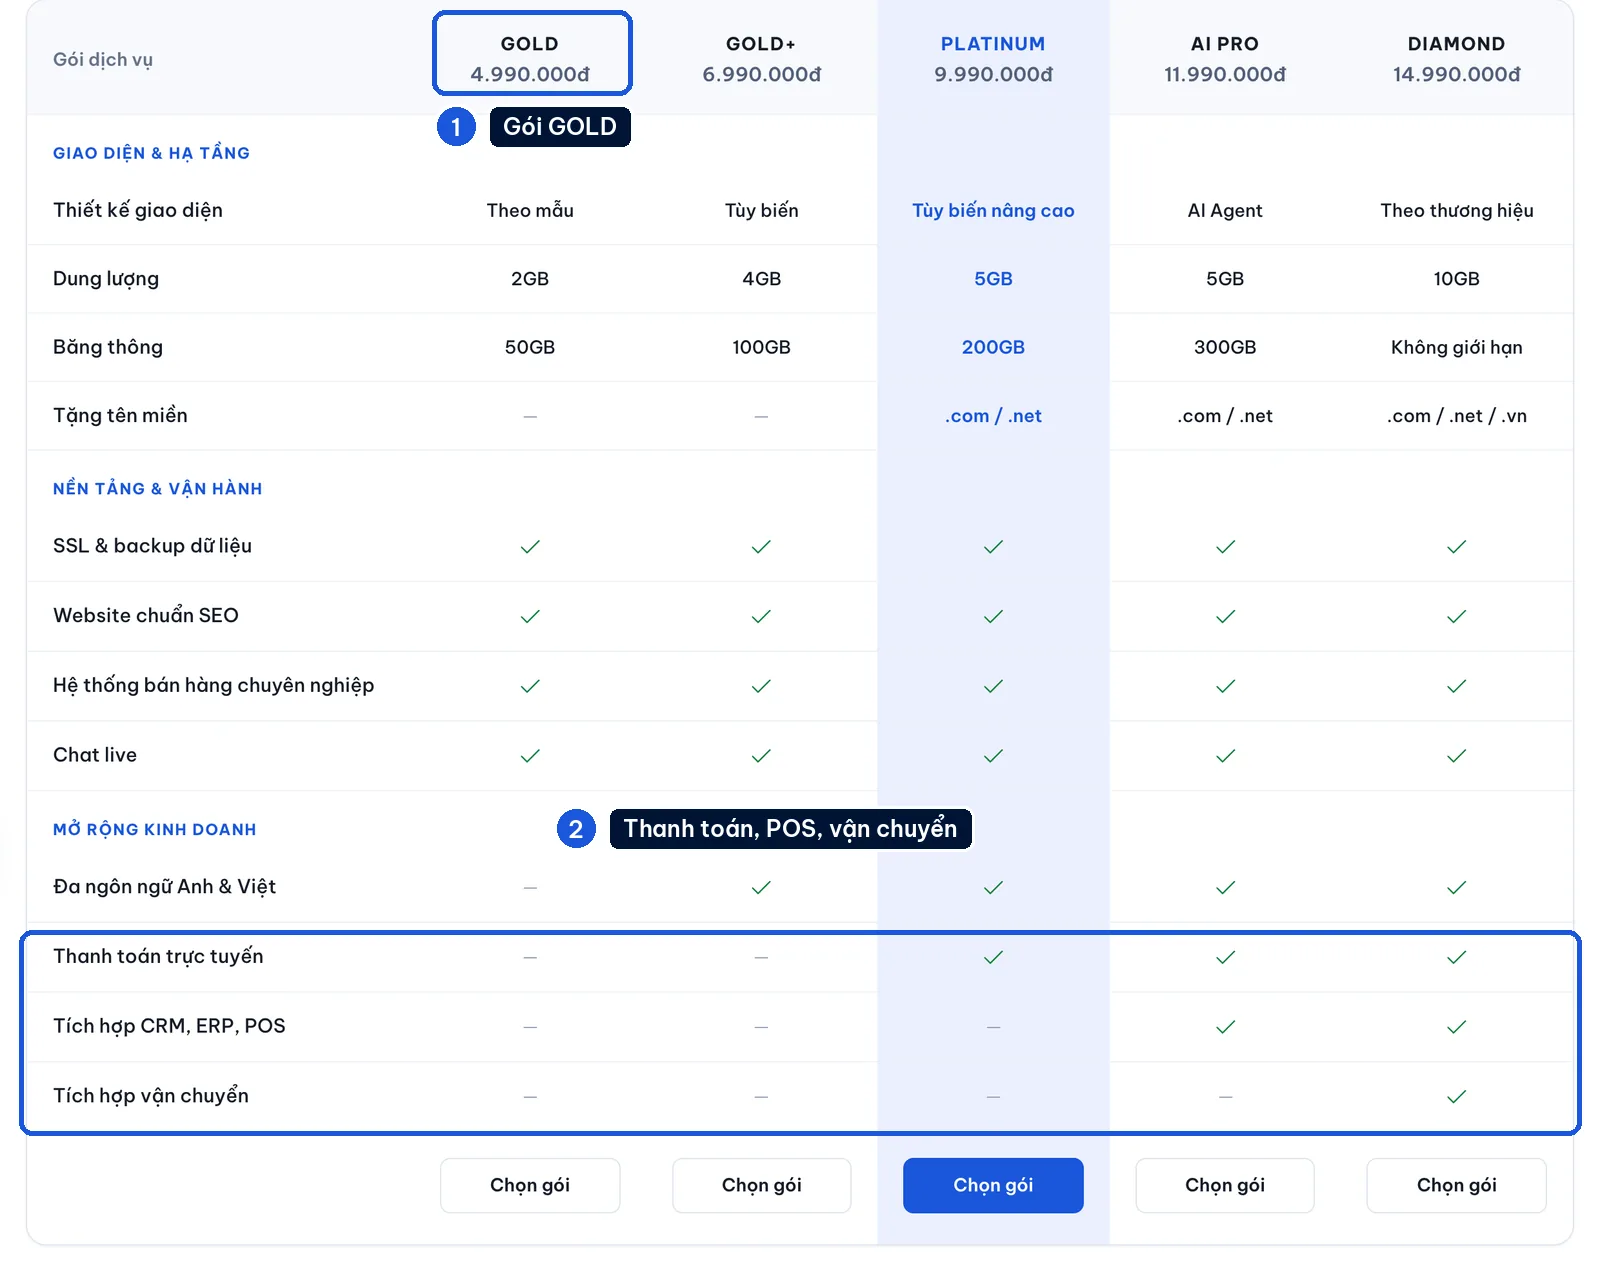Select the DIAMOND 14.990.000đ plan header
Image resolution: width=1600 pixels, height=1265 pixels.
tap(1456, 58)
